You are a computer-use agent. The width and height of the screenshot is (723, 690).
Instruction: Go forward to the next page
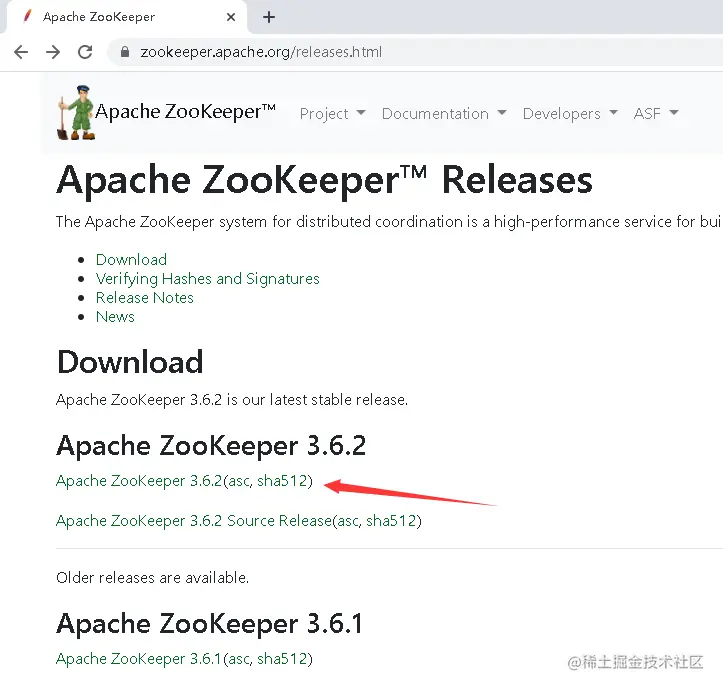point(53,52)
